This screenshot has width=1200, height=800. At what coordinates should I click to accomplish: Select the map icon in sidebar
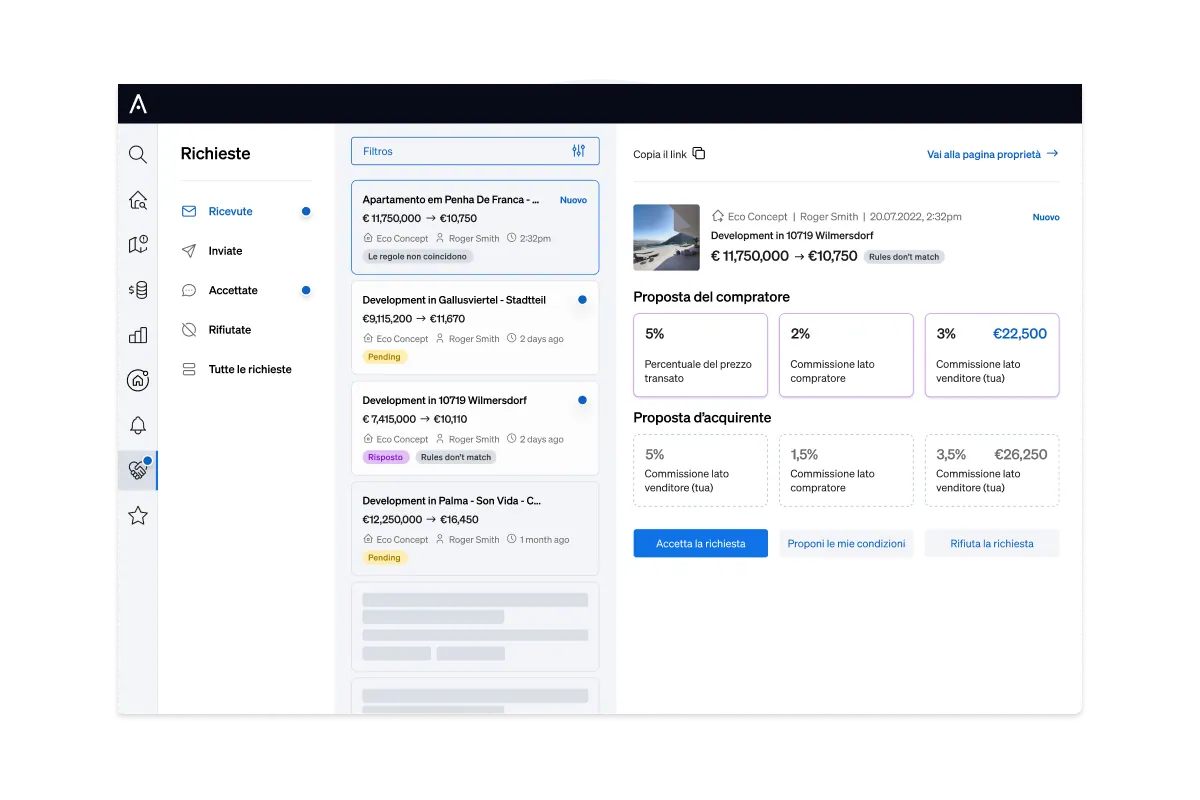138,245
